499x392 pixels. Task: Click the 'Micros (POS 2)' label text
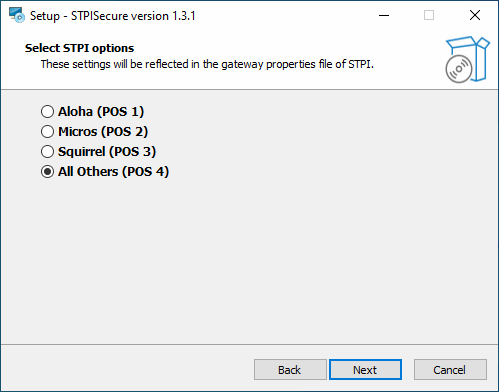[103, 132]
